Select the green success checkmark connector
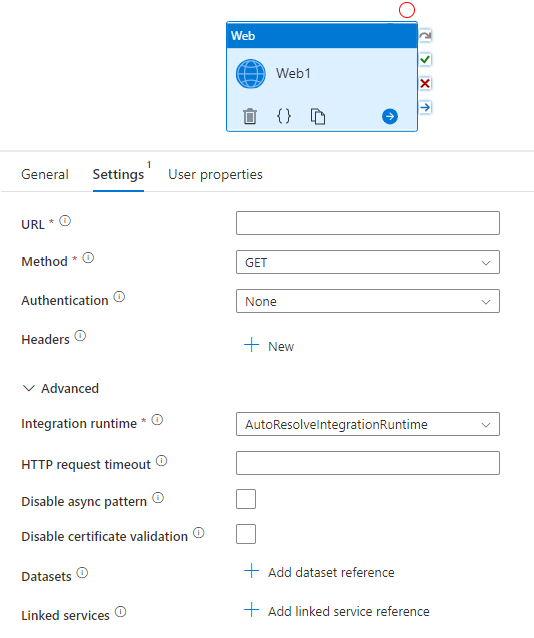The height and width of the screenshot is (638, 534). click(x=425, y=60)
